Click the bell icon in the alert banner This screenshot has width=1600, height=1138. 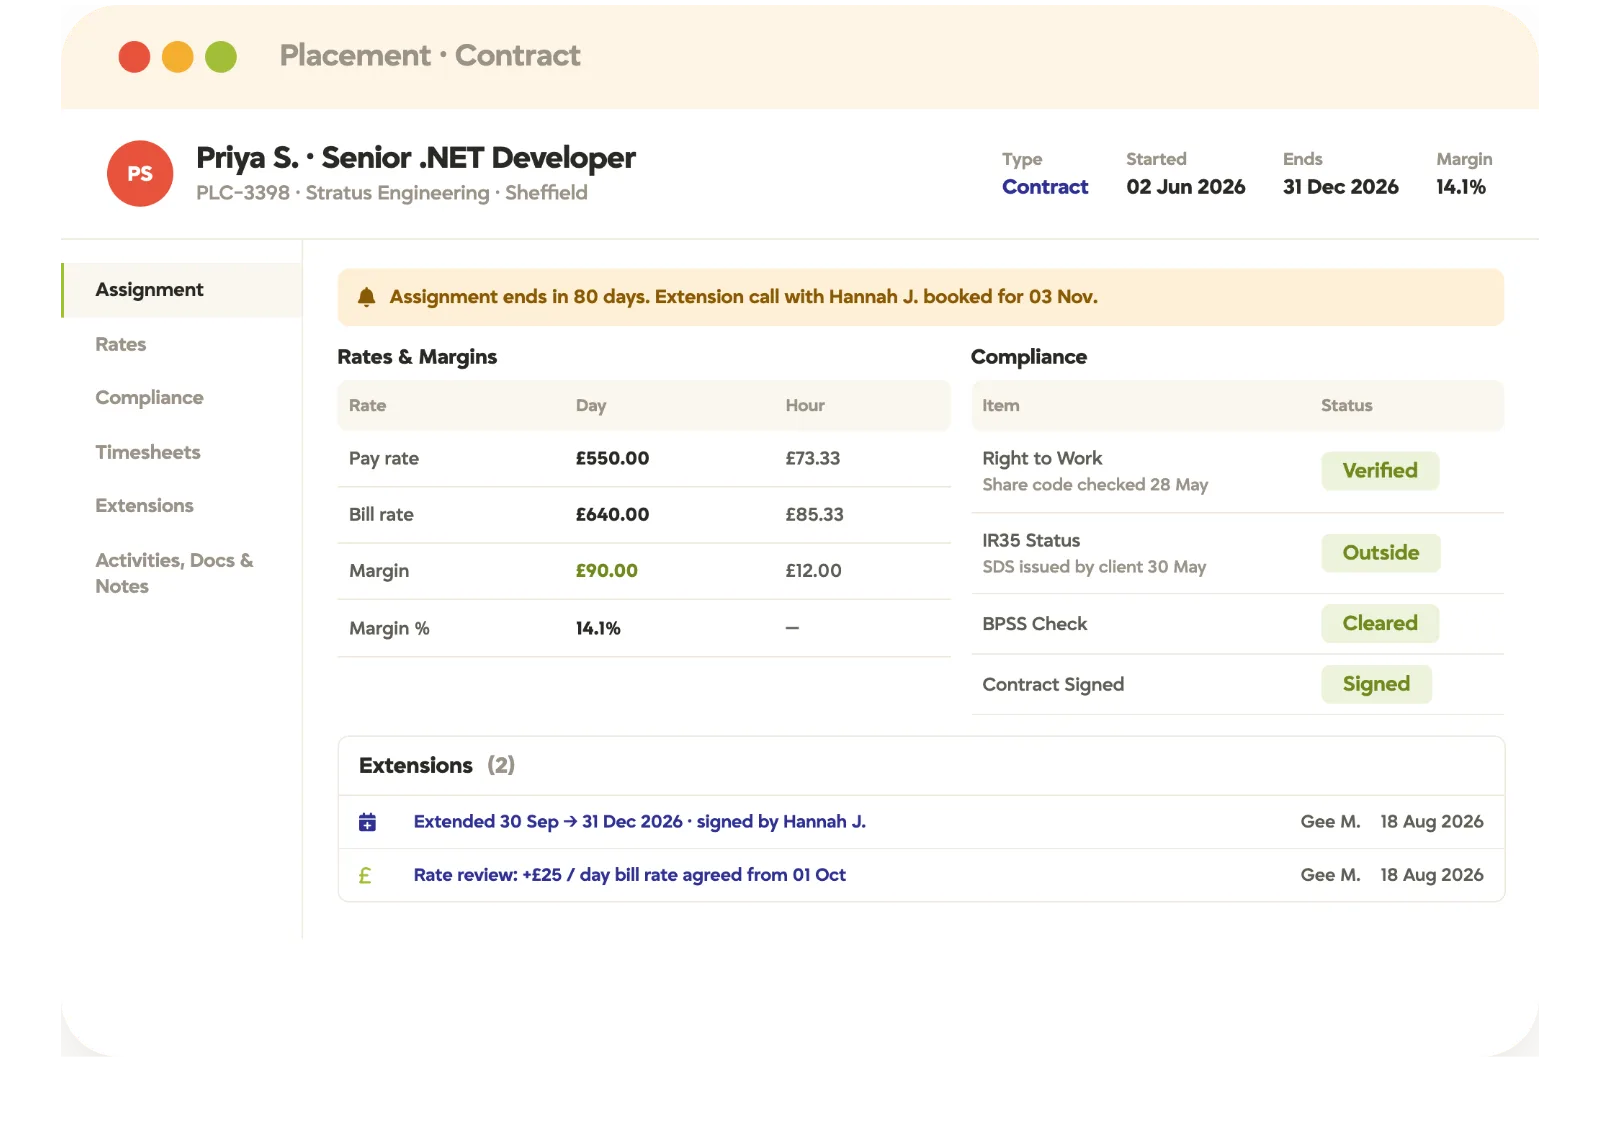pyautogui.click(x=367, y=297)
